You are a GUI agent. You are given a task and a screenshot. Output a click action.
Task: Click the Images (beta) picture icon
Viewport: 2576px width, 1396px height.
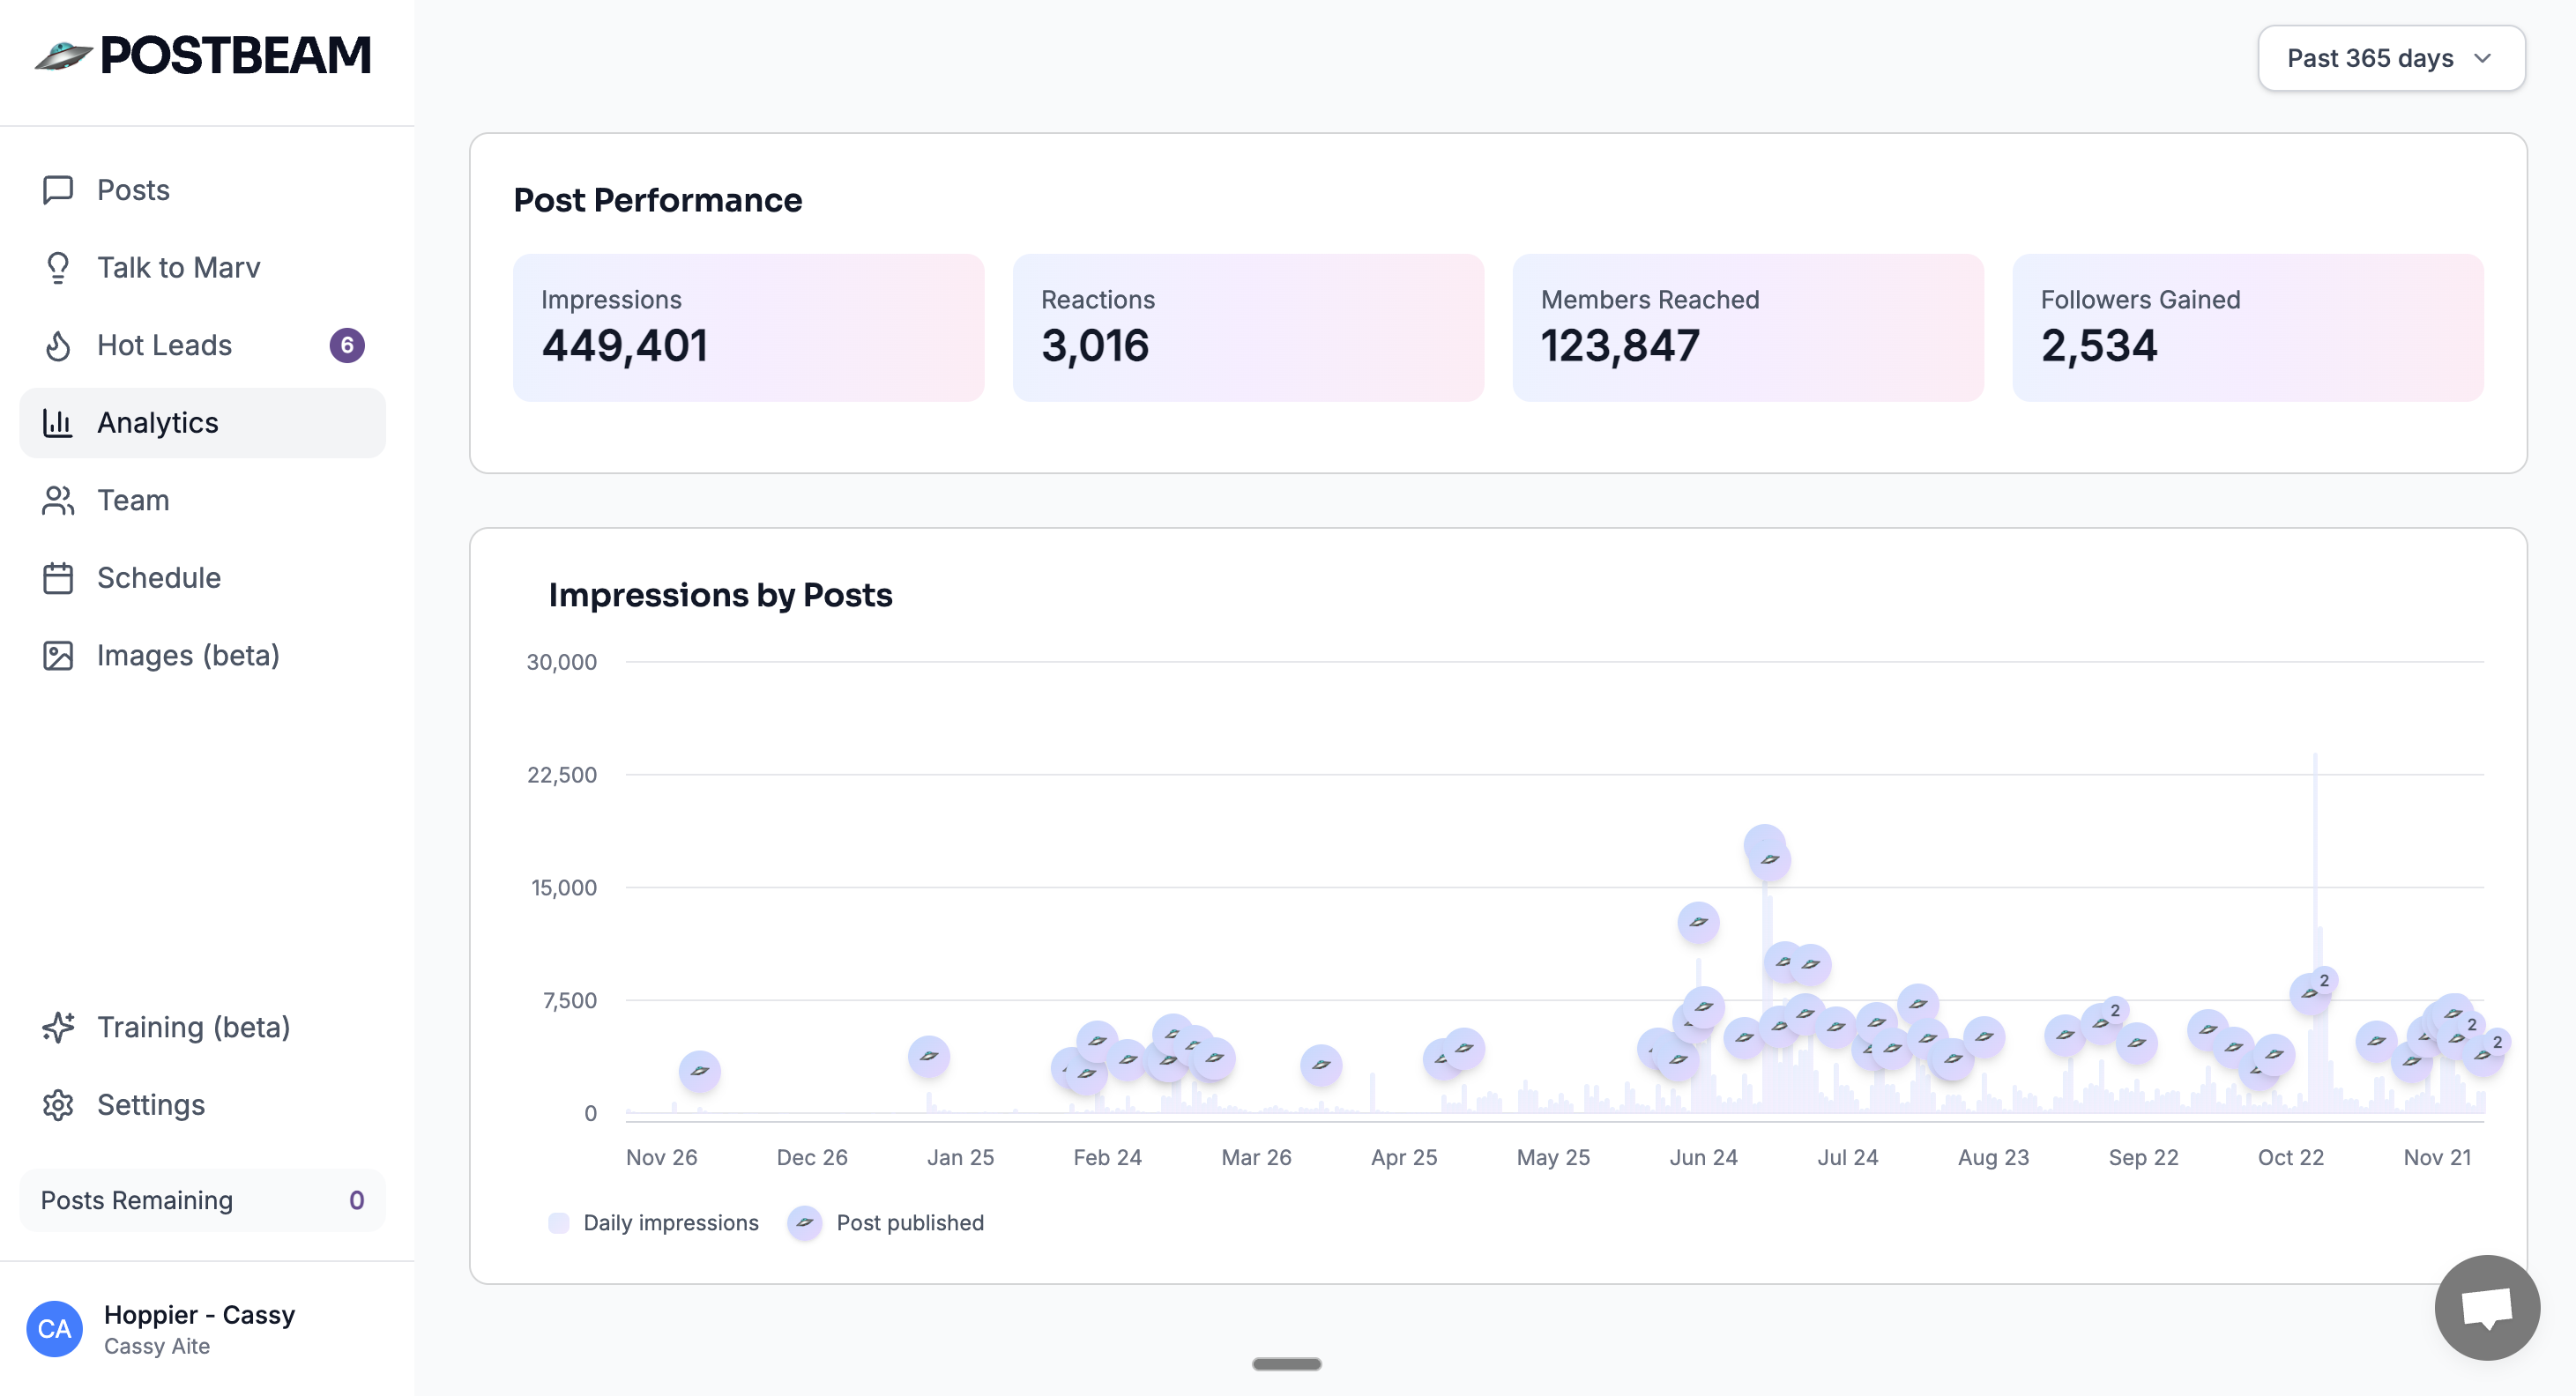[x=58, y=656]
